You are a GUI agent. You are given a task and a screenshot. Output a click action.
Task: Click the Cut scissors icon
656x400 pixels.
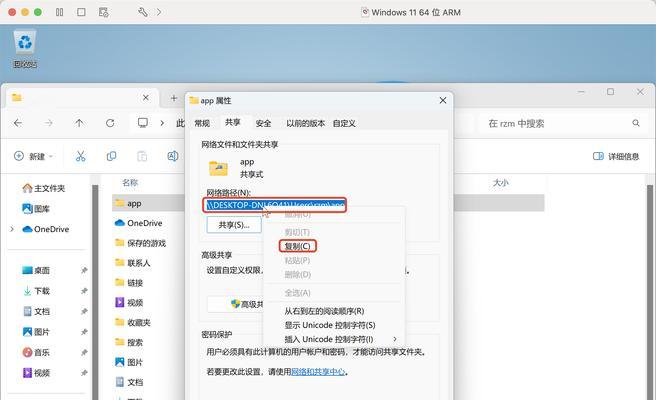(80, 156)
